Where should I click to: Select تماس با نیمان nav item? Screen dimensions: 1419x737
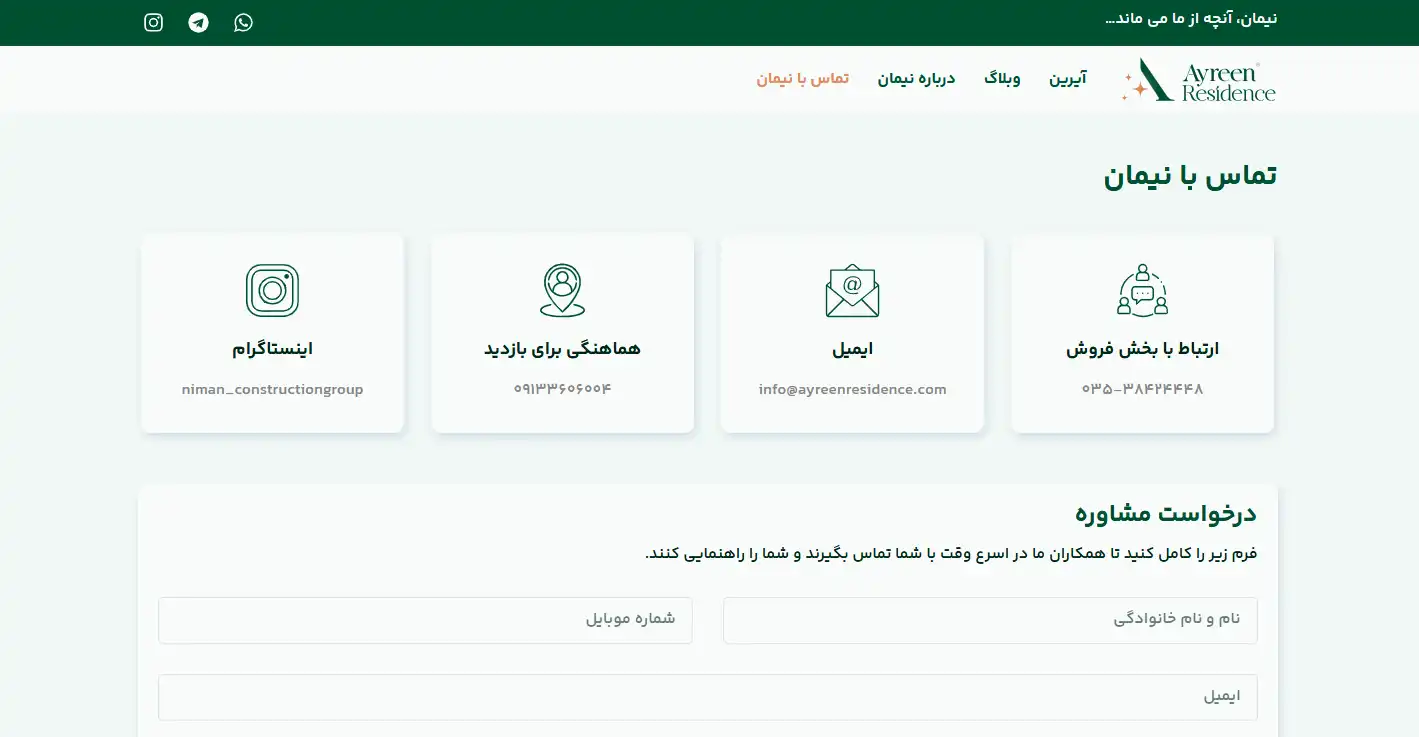tap(802, 79)
